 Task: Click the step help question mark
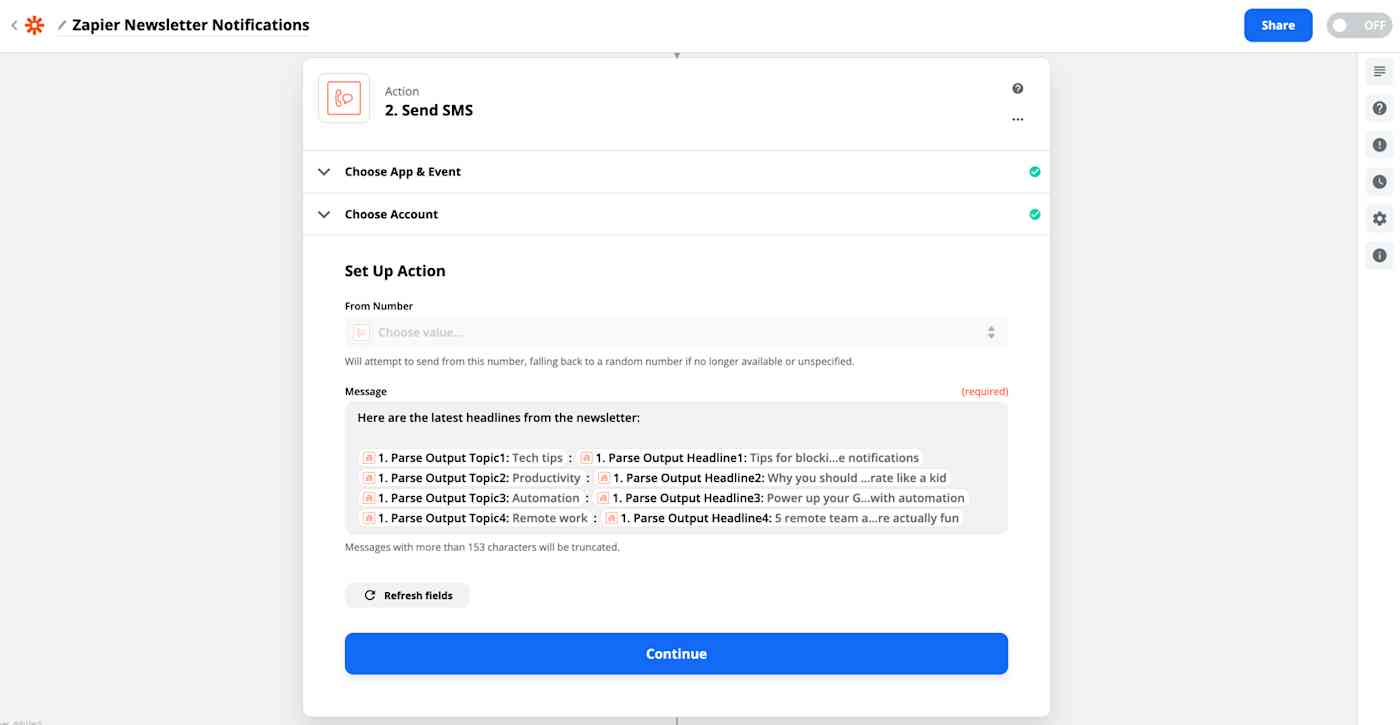[x=1017, y=88]
